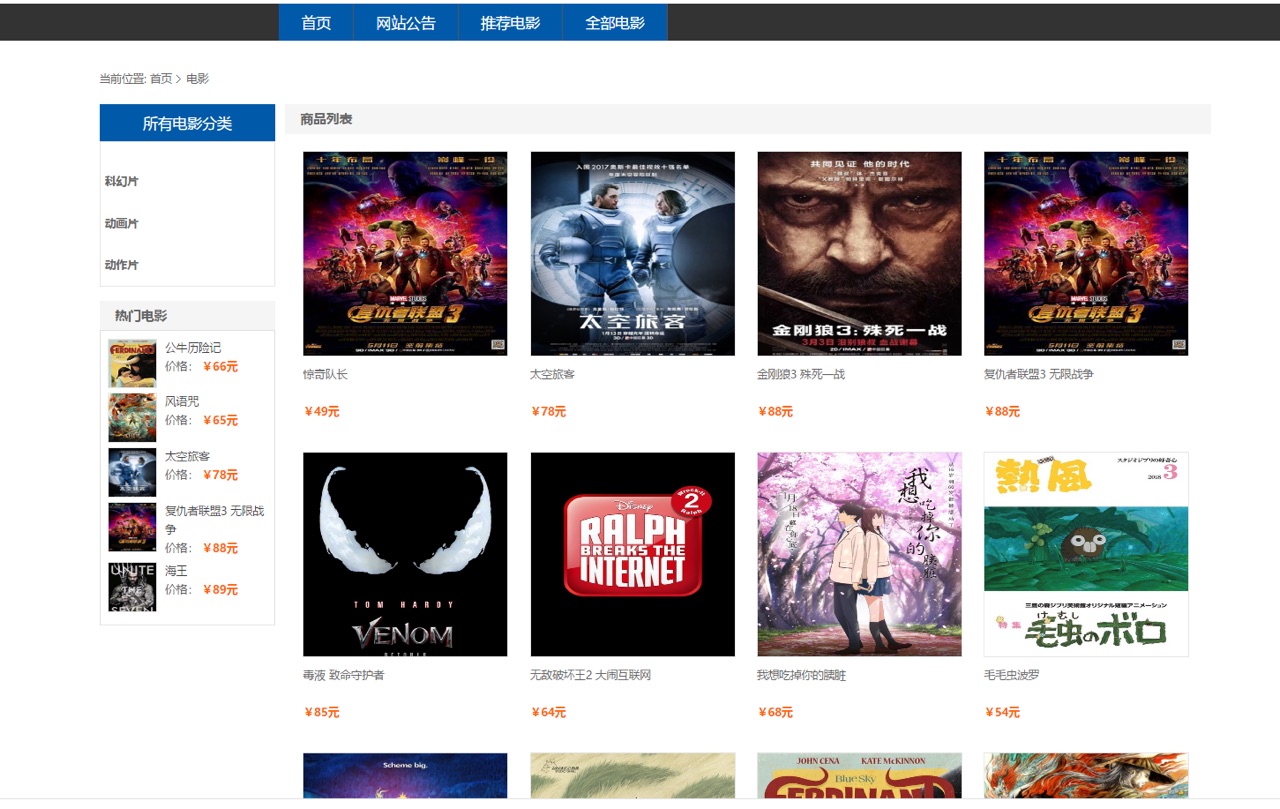
Task: Open the 全部电影 navigation tab
Action: [x=615, y=22]
